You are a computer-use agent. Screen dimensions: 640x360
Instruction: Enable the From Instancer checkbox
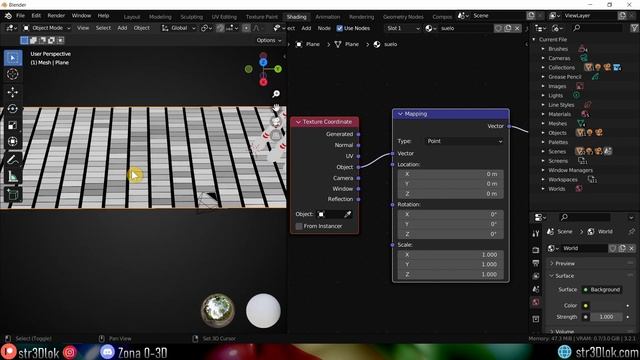[x=299, y=226]
